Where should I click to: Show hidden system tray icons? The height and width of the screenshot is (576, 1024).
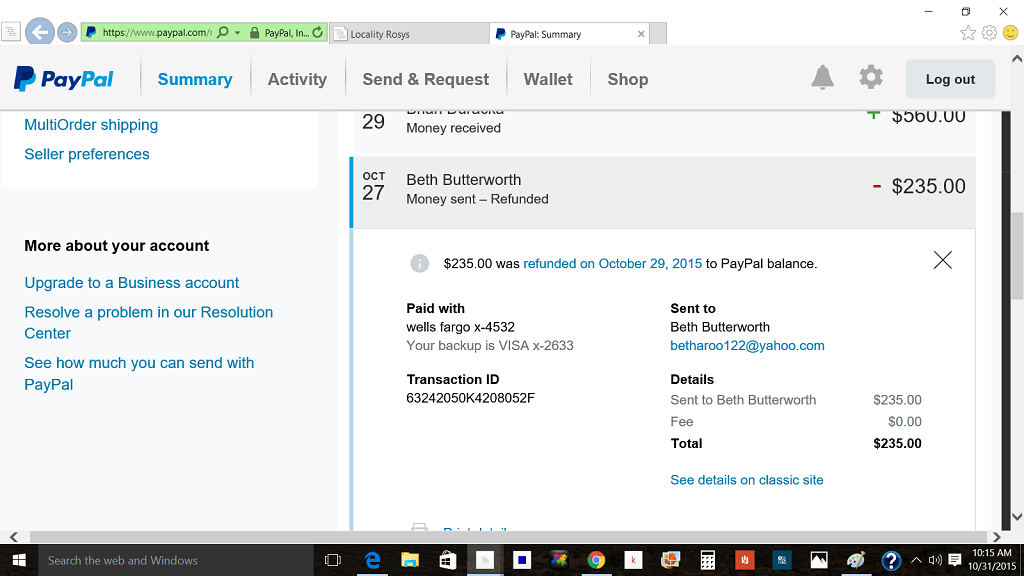coord(916,560)
